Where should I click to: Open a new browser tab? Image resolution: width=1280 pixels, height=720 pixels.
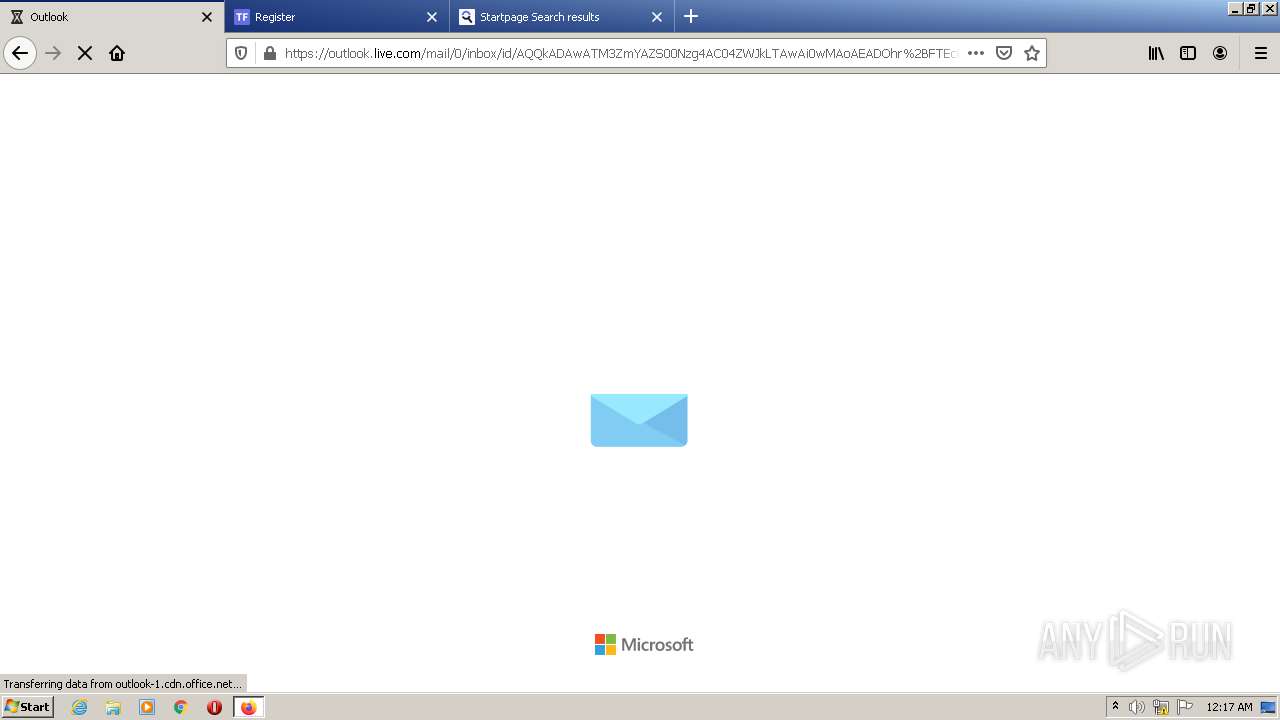click(691, 17)
